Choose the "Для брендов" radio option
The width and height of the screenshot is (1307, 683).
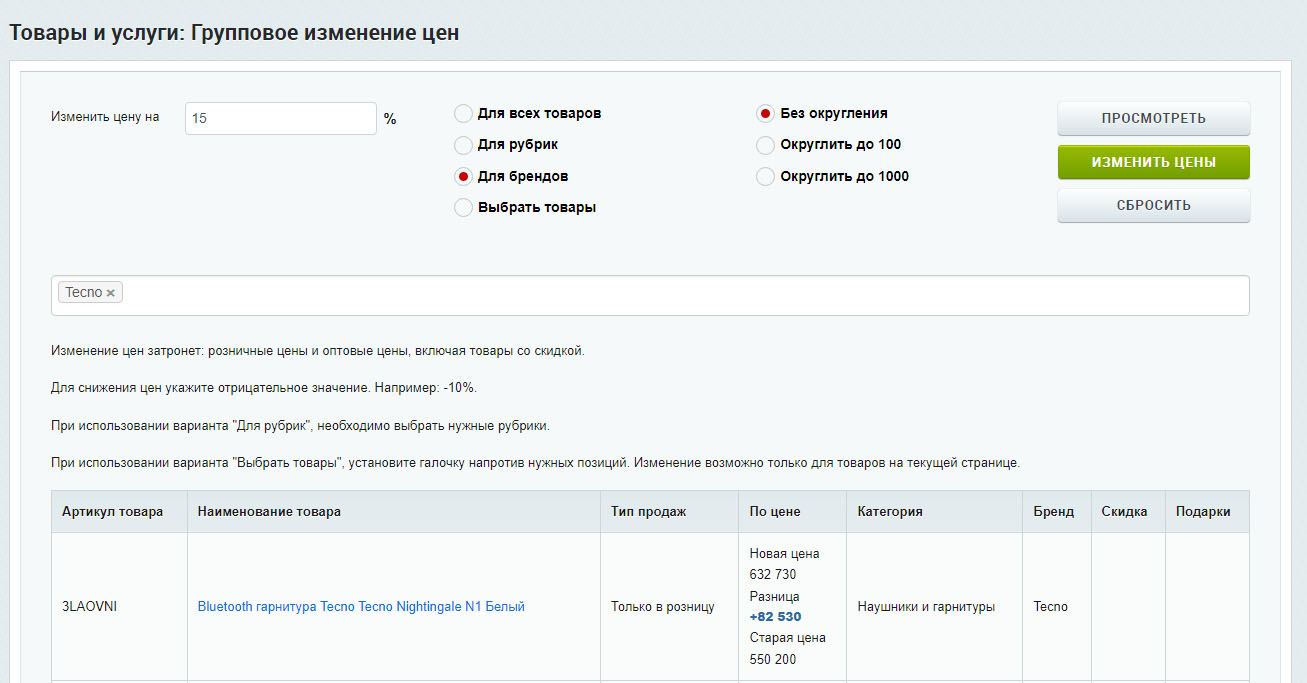click(x=464, y=177)
